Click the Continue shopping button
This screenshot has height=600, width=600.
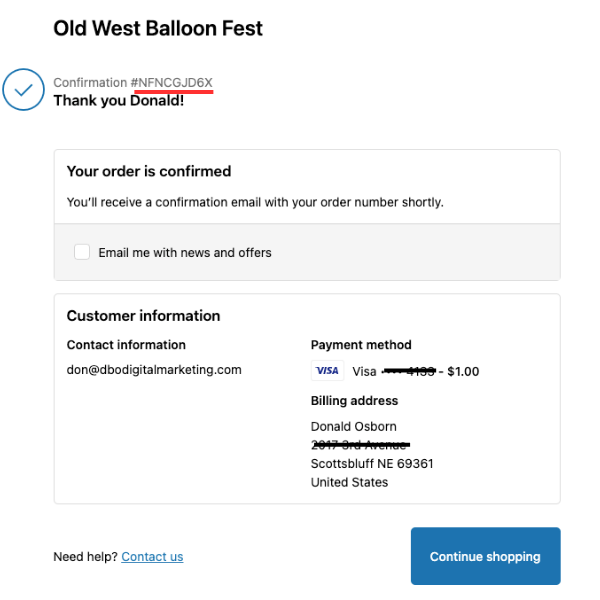tap(486, 556)
